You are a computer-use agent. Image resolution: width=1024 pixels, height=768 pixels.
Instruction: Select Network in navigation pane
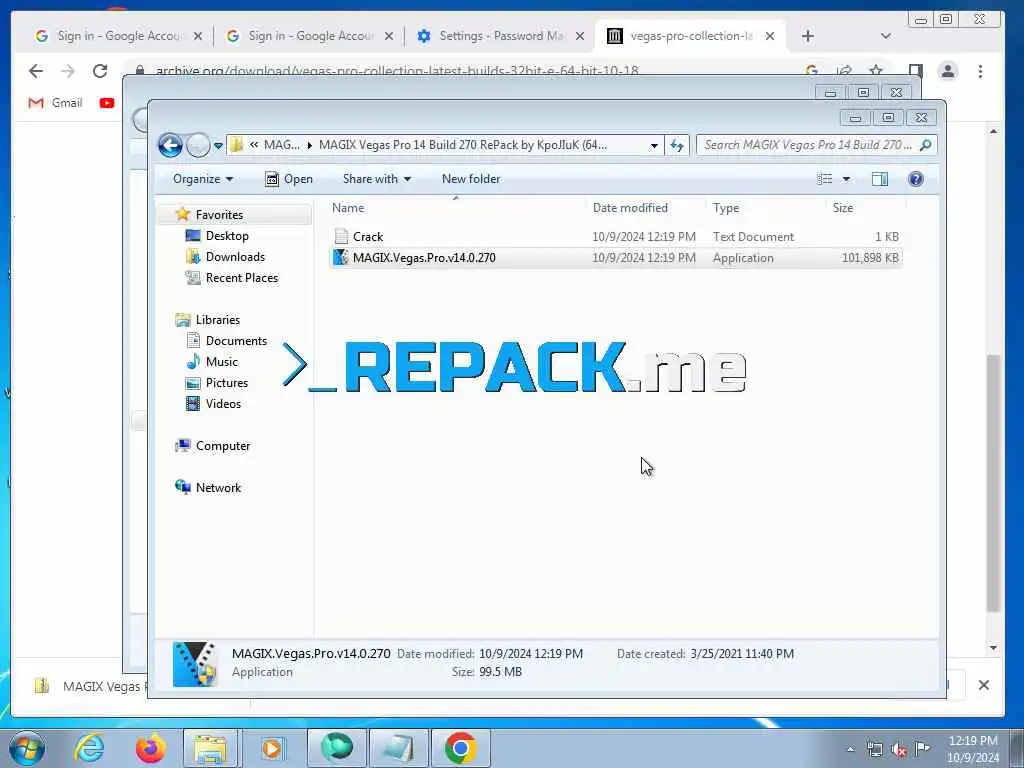218,487
